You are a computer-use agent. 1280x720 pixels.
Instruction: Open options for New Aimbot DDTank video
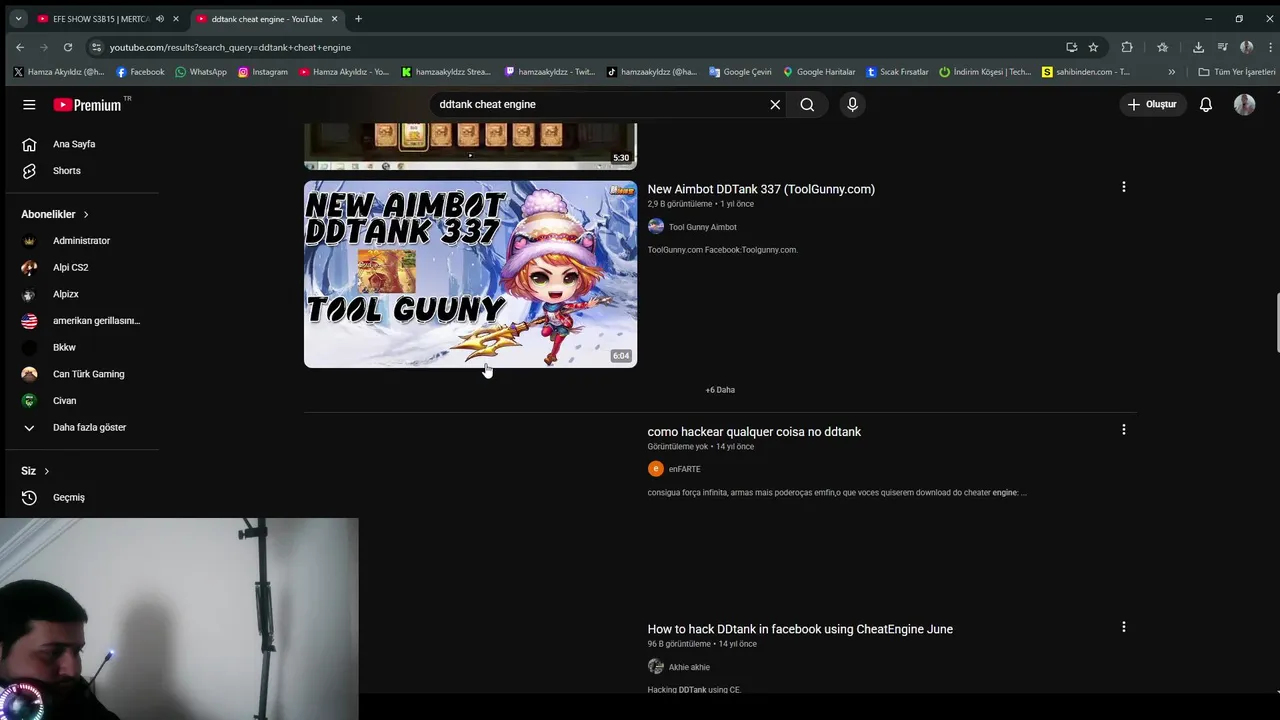coord(1124,187)
